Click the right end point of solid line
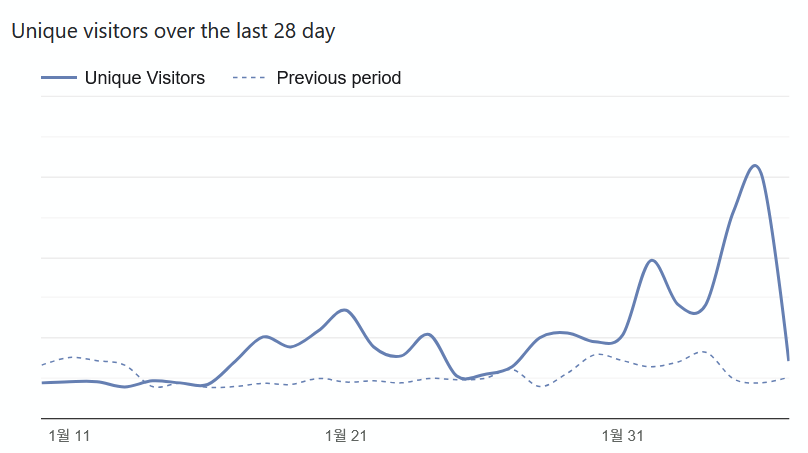 (788, 359)
